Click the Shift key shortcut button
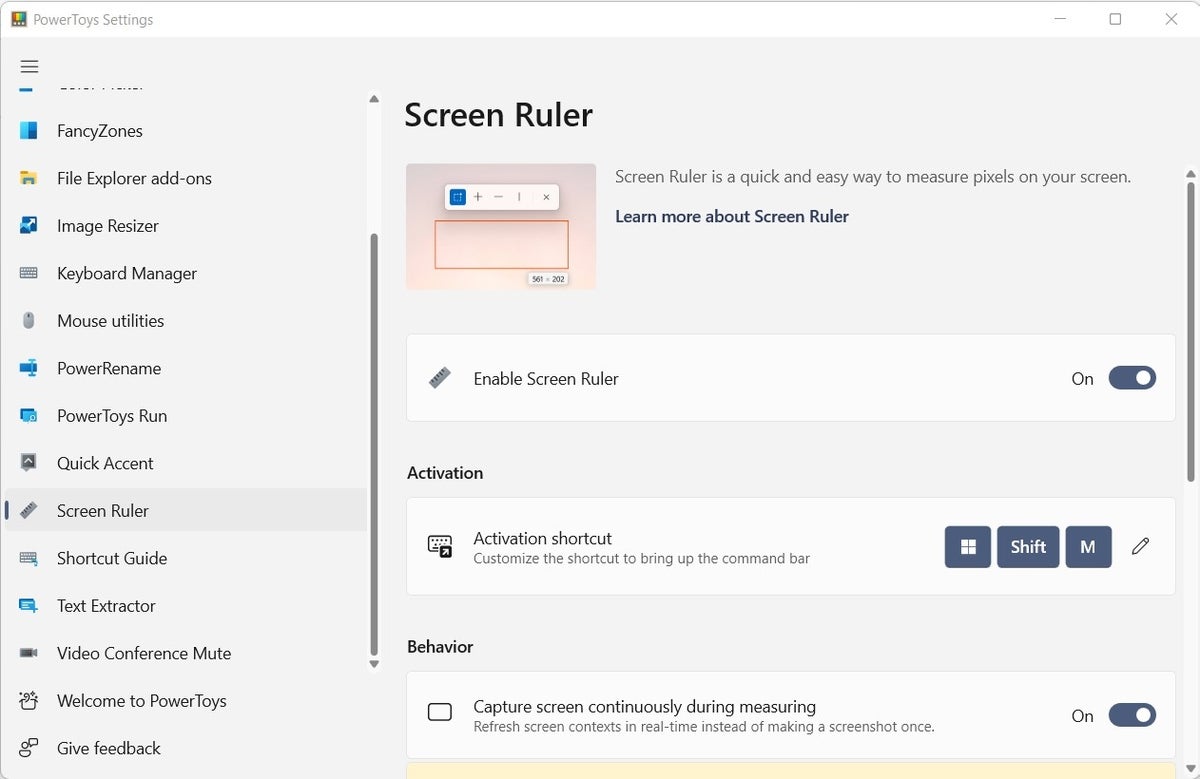Screen dimensions: 1200x779 point(1028,547)
